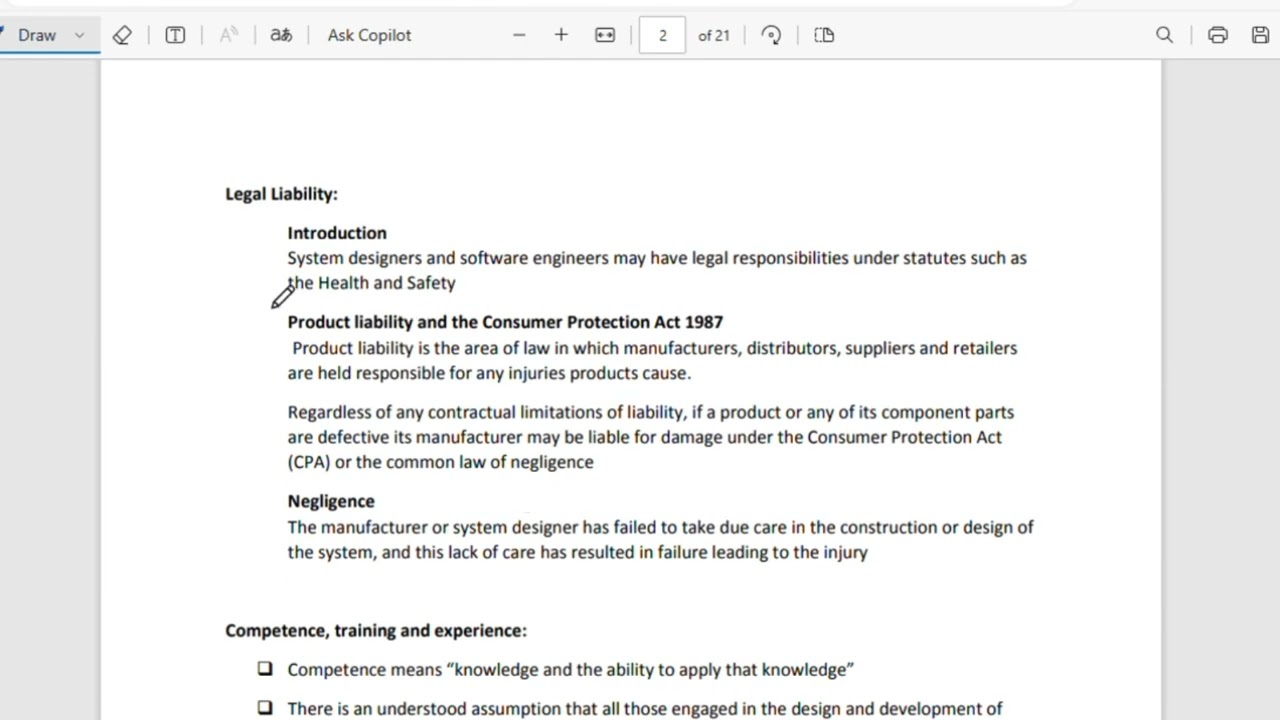Open Ask Copilot
Viewport: 1280px width, 720px height.
[x=369, y=35]
